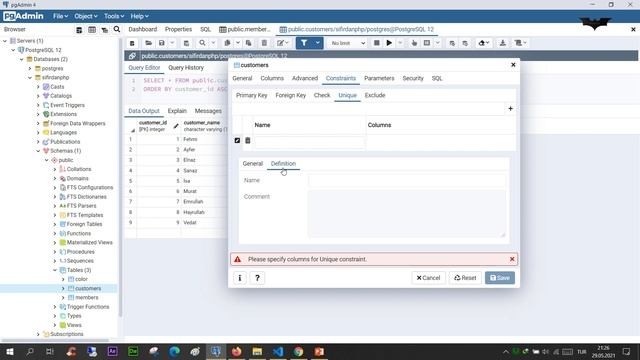Switch to the Messages tab
Viewport: 640px width, 360px height.
[208, 111]
